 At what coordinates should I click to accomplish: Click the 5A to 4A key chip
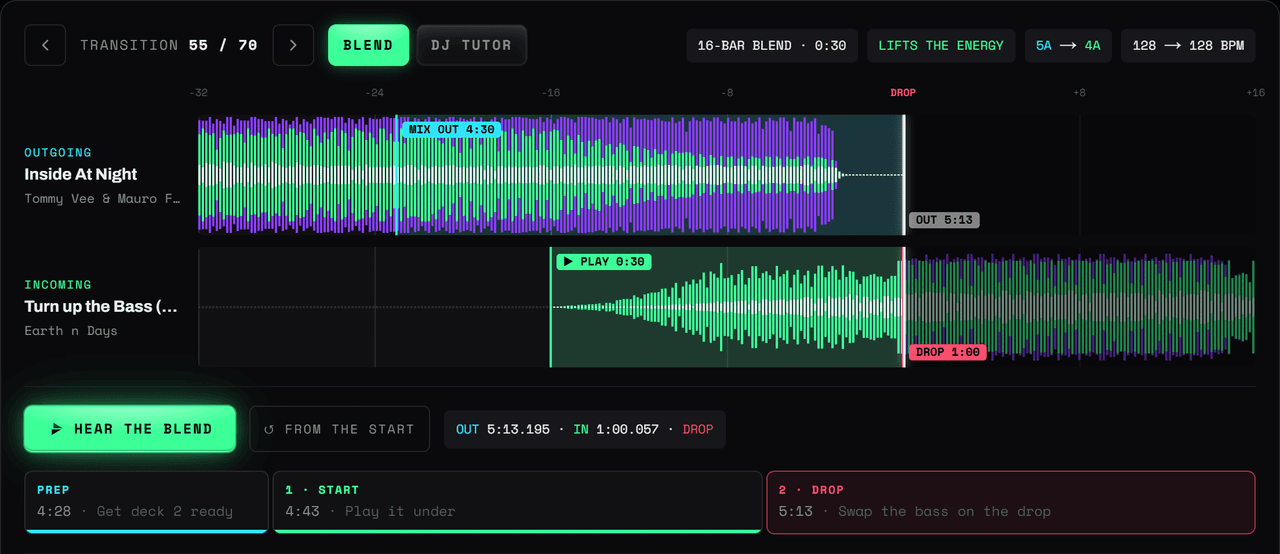point(1068,45)
